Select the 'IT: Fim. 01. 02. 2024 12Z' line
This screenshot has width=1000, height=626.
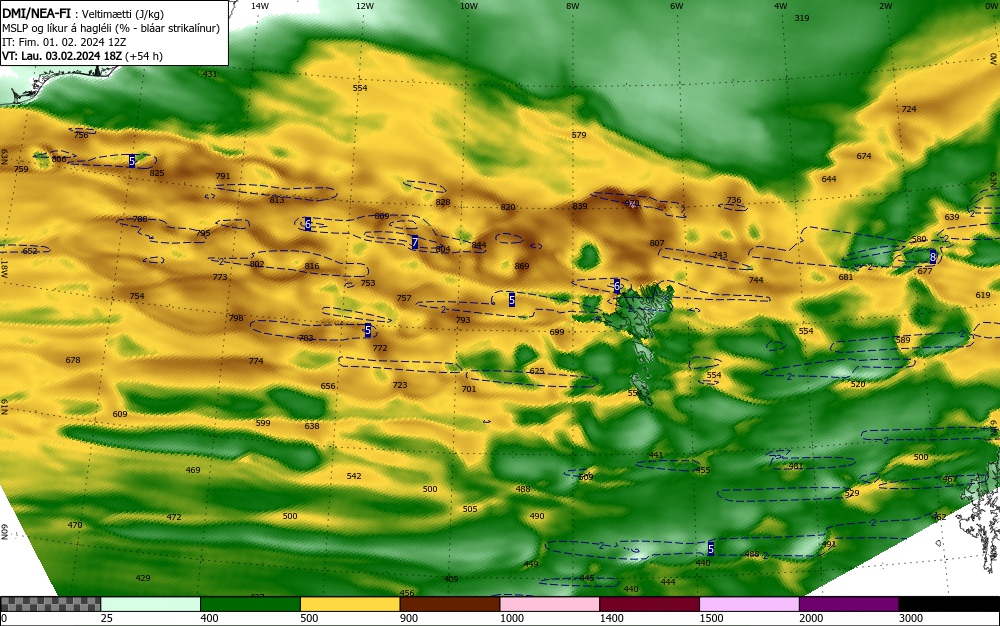tap(64, 42)
